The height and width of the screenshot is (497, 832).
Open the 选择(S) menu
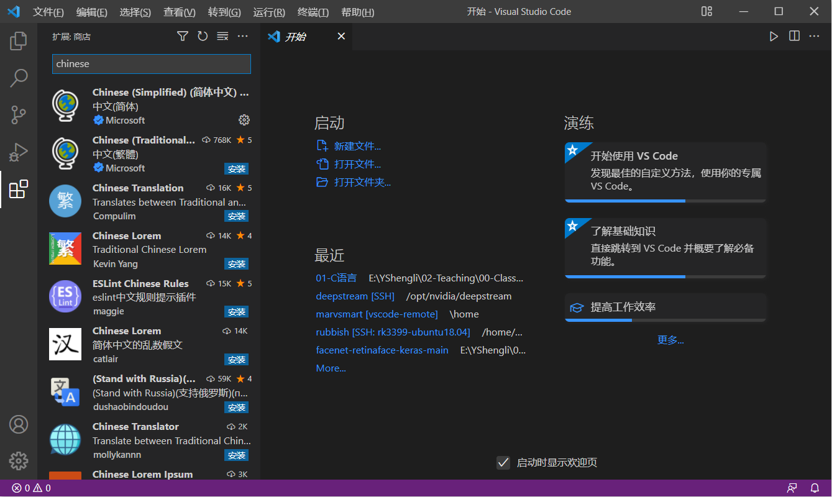point(135,12)
